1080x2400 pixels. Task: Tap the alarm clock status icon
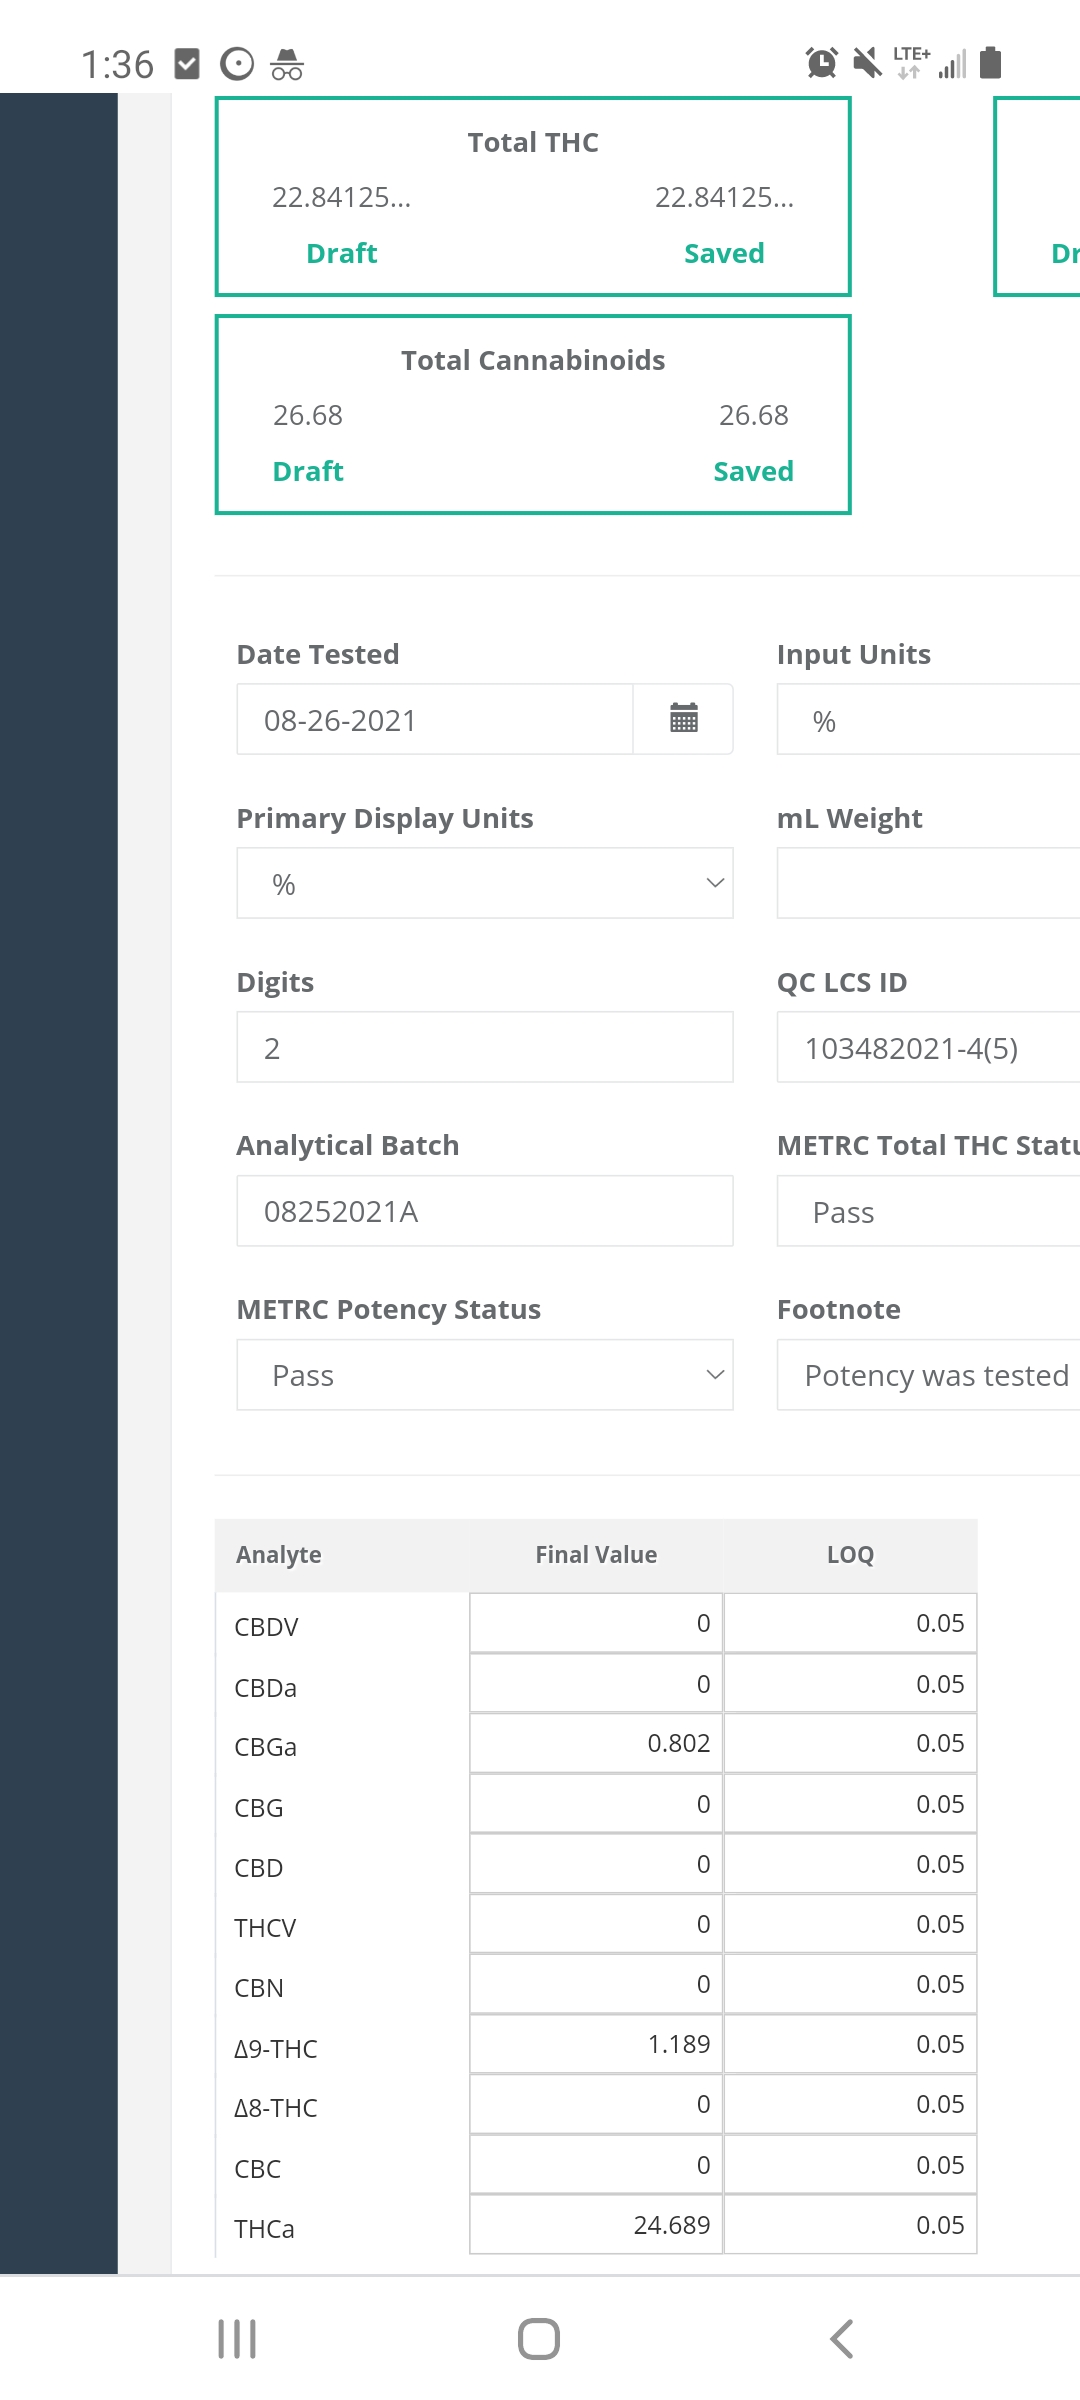tap(822, 63)
